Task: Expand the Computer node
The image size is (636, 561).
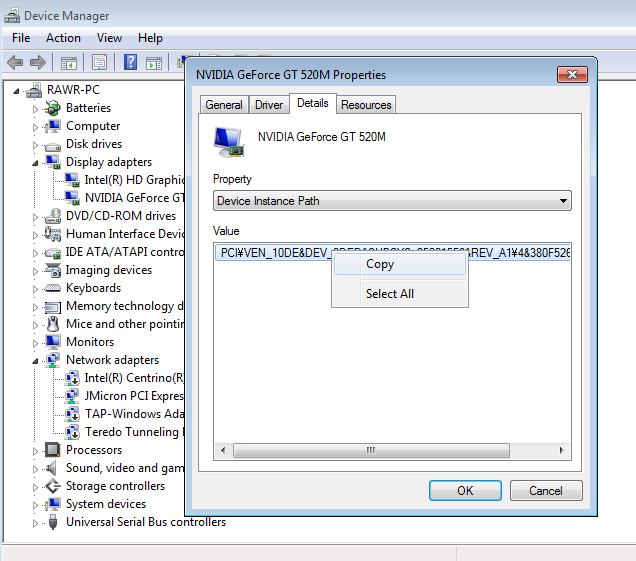Action: point(35,127)
